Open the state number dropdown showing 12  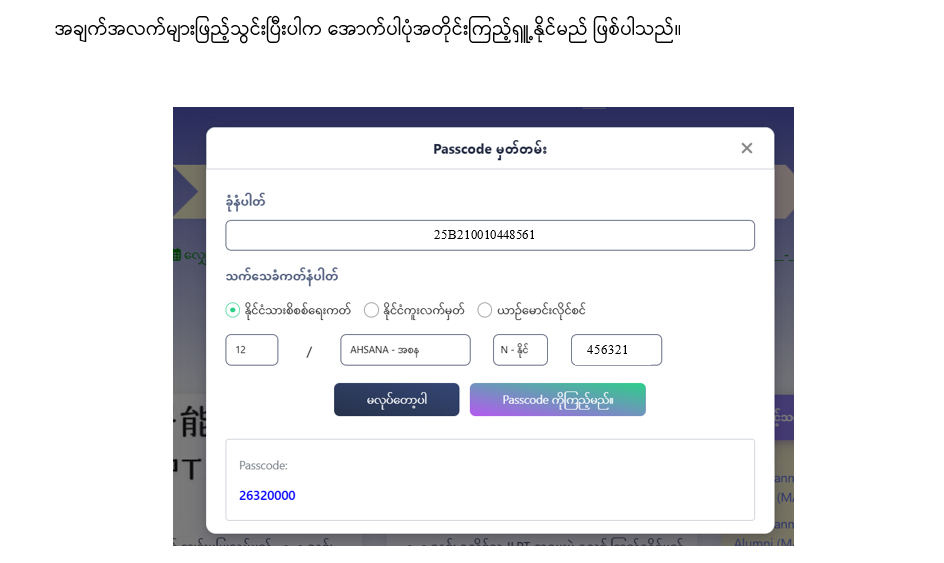pyautogui.click(x=252, y=350)
